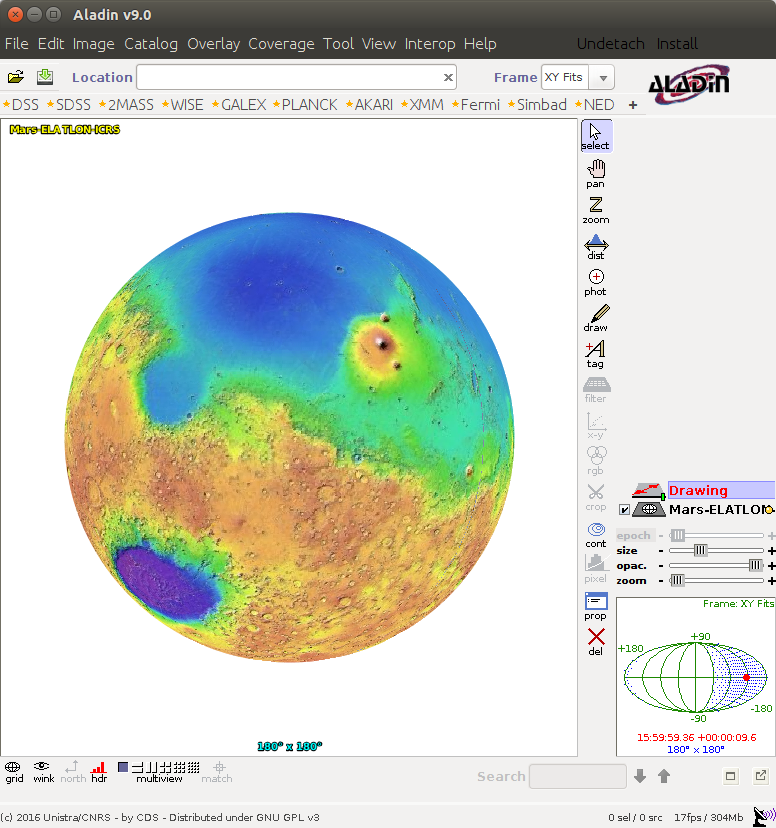Open the Coverage menu
Image resolution: width=776 pixels, height=828 pixels.
(281, 44)
